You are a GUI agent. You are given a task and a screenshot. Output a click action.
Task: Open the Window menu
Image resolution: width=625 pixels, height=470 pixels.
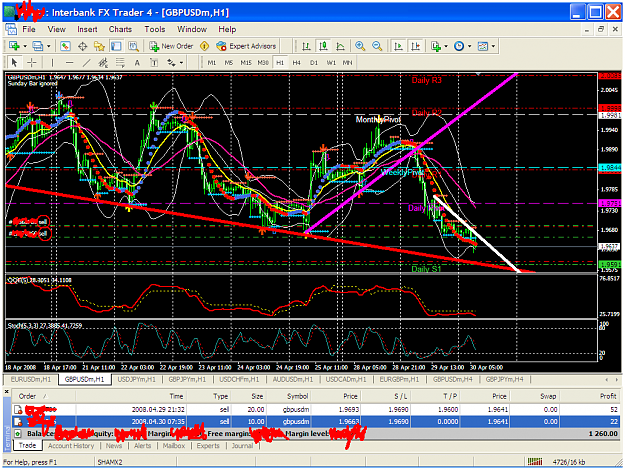pos(192,29)
